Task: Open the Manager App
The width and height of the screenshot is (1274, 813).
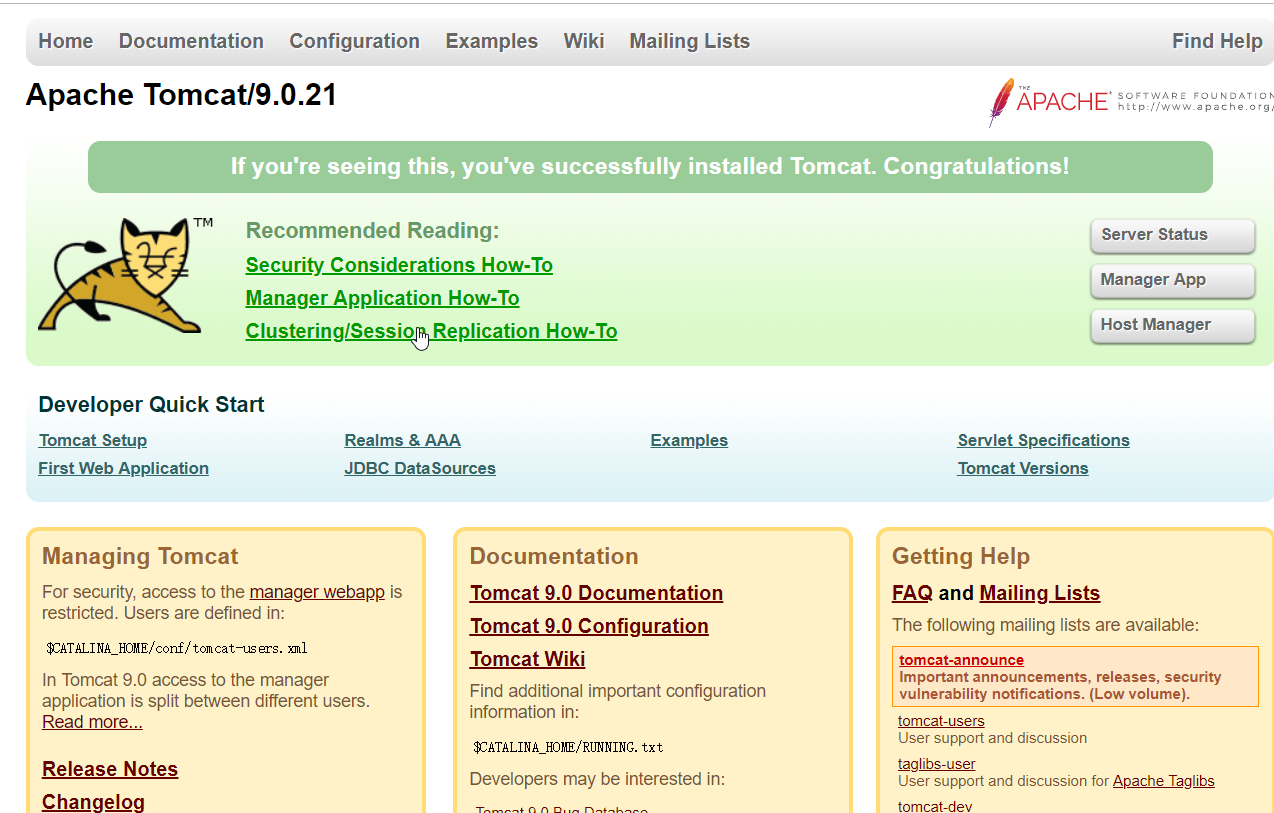Action: [1172, 281]
